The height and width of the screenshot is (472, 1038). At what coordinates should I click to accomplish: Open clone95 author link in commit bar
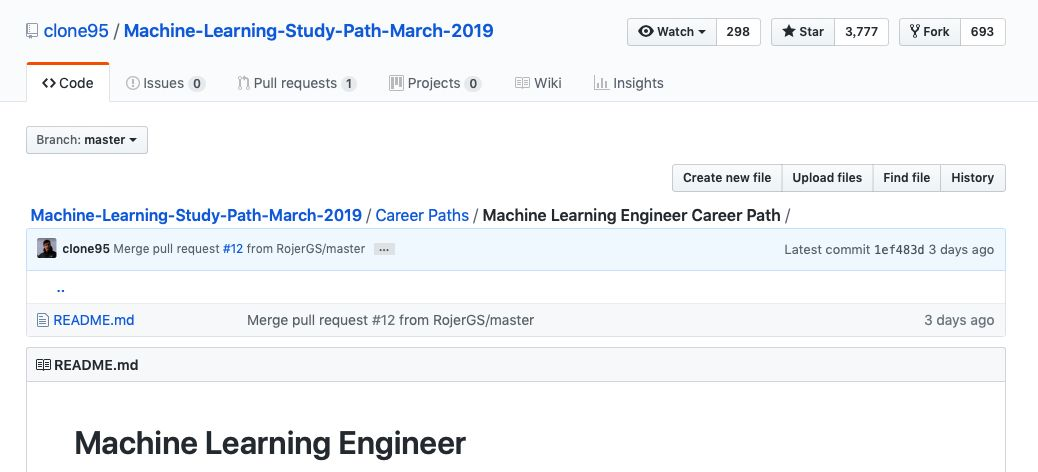point(86,249)
